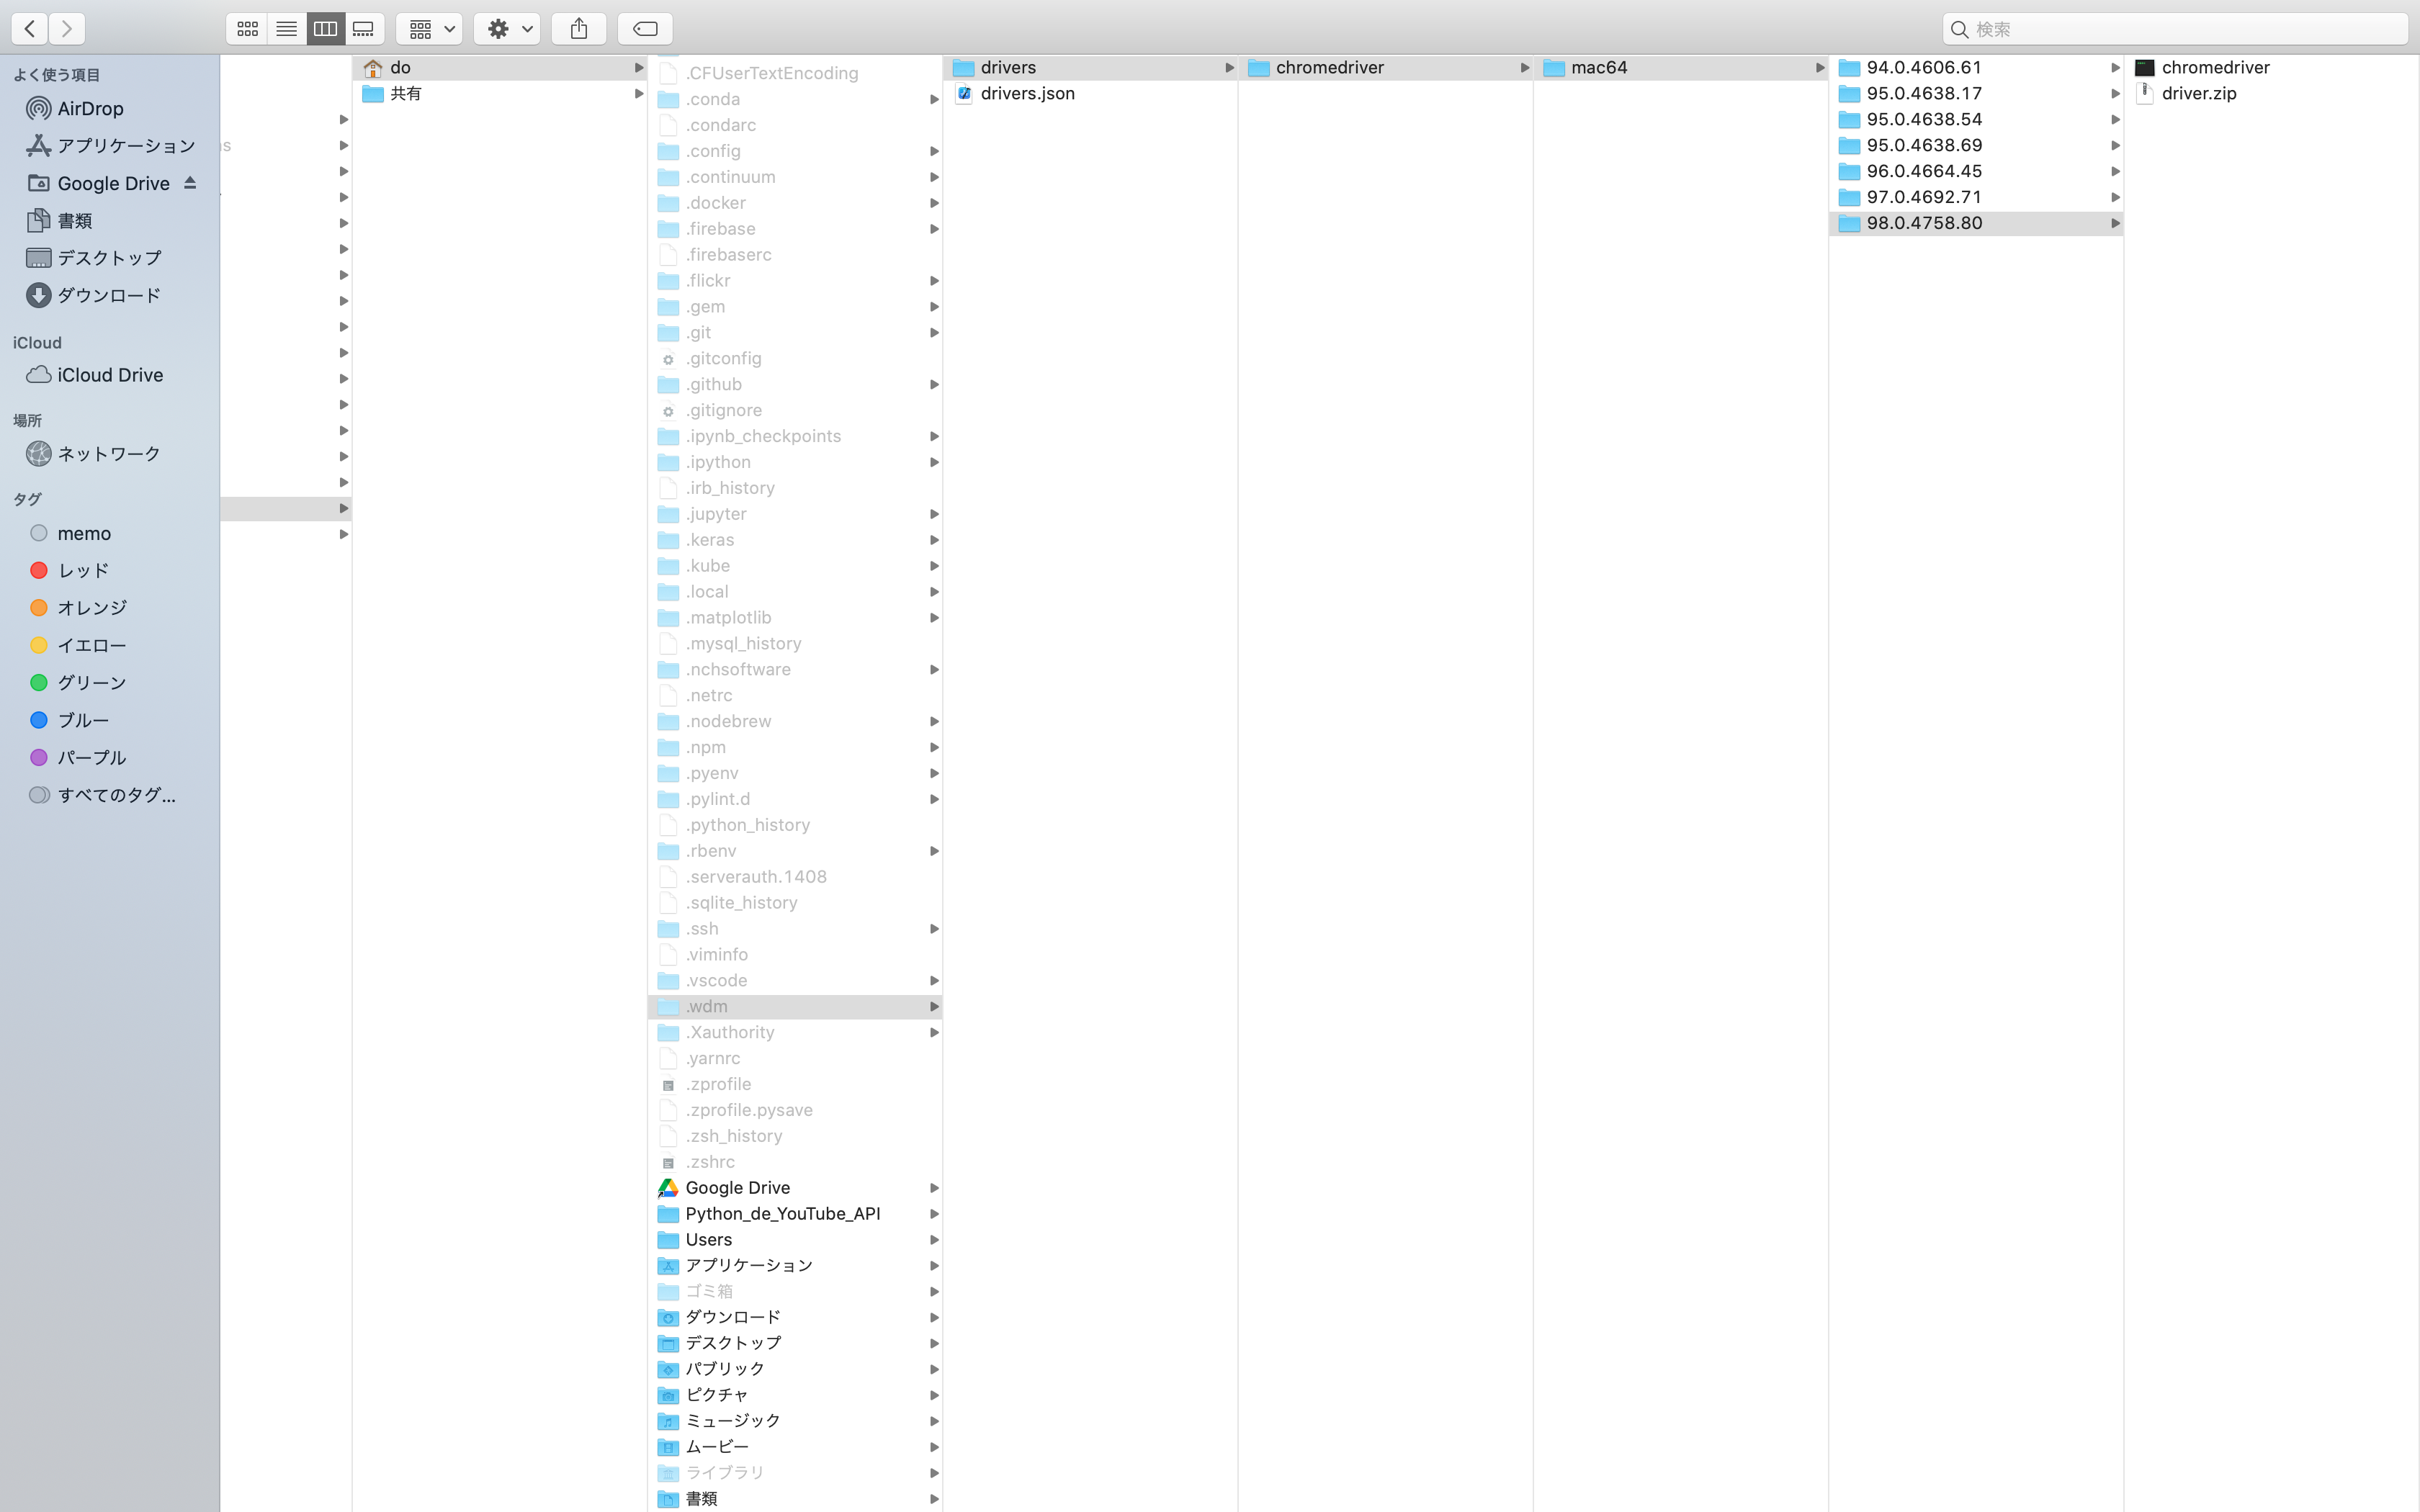Click the forward navigation button

66,28
